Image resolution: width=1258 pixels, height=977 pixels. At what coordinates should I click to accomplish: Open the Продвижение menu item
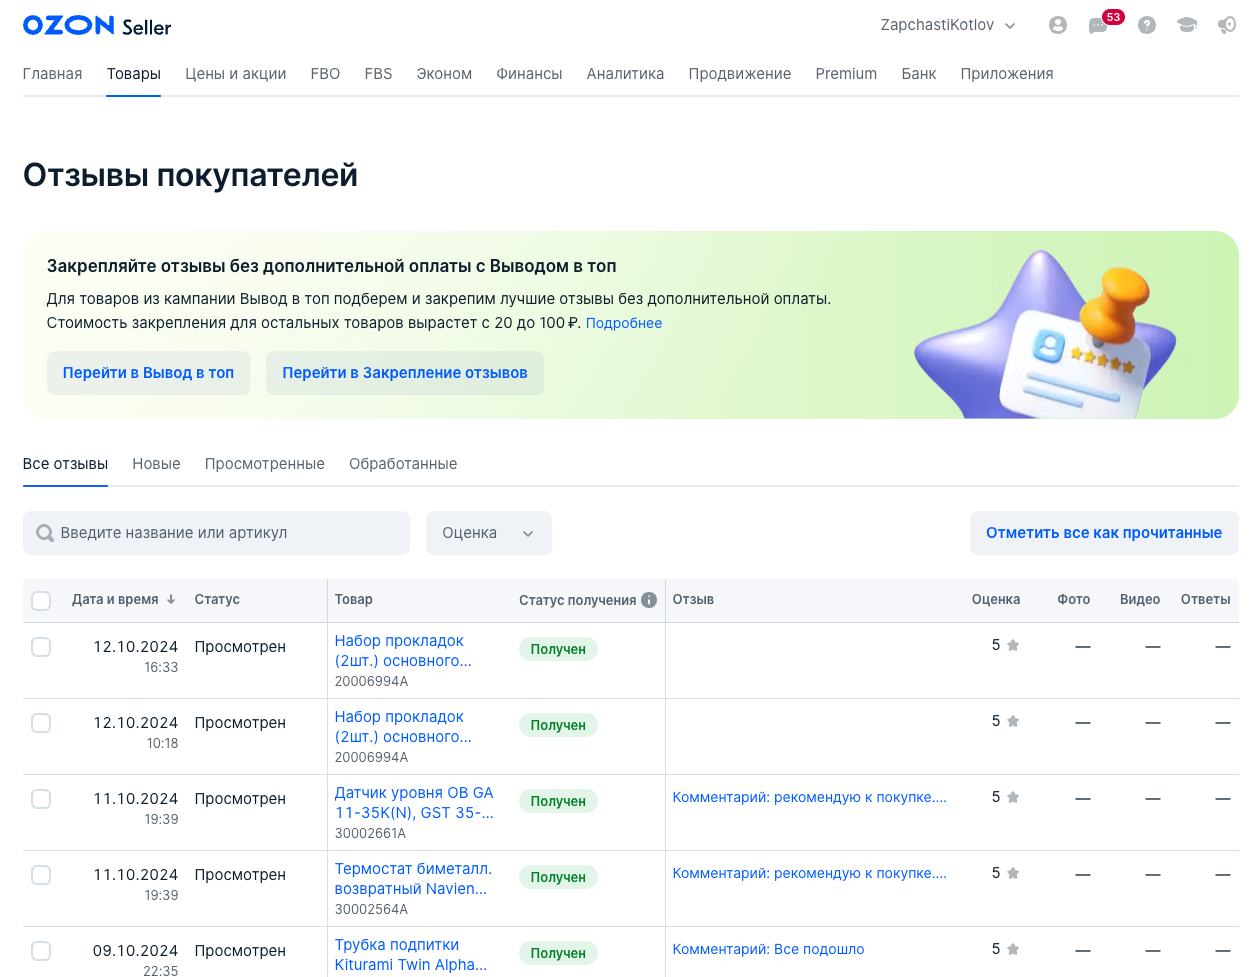[740, 74]
